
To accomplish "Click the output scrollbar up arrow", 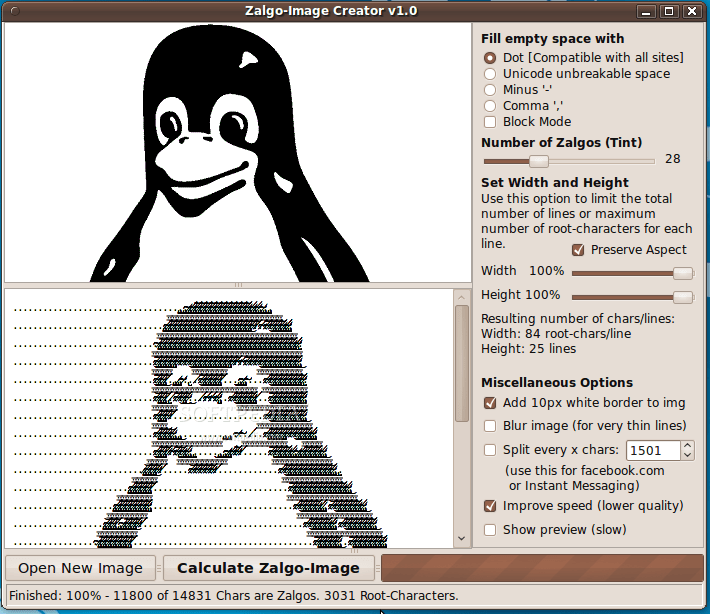I will coord(461,297).
